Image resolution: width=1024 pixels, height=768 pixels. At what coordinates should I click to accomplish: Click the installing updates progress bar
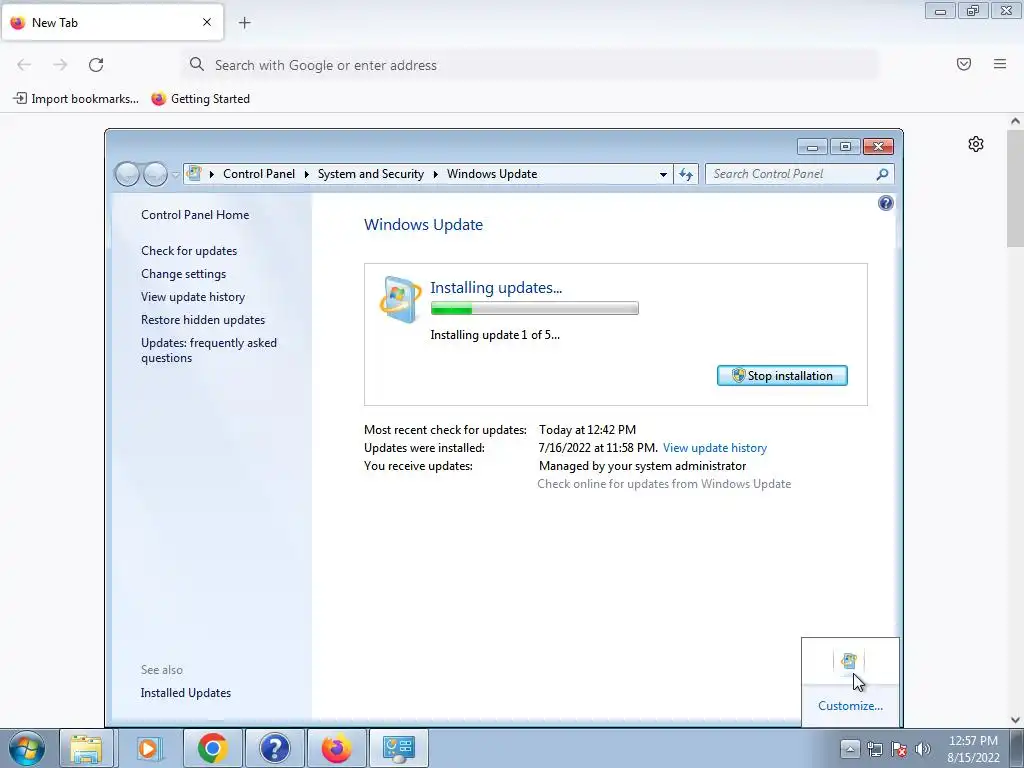534,308
